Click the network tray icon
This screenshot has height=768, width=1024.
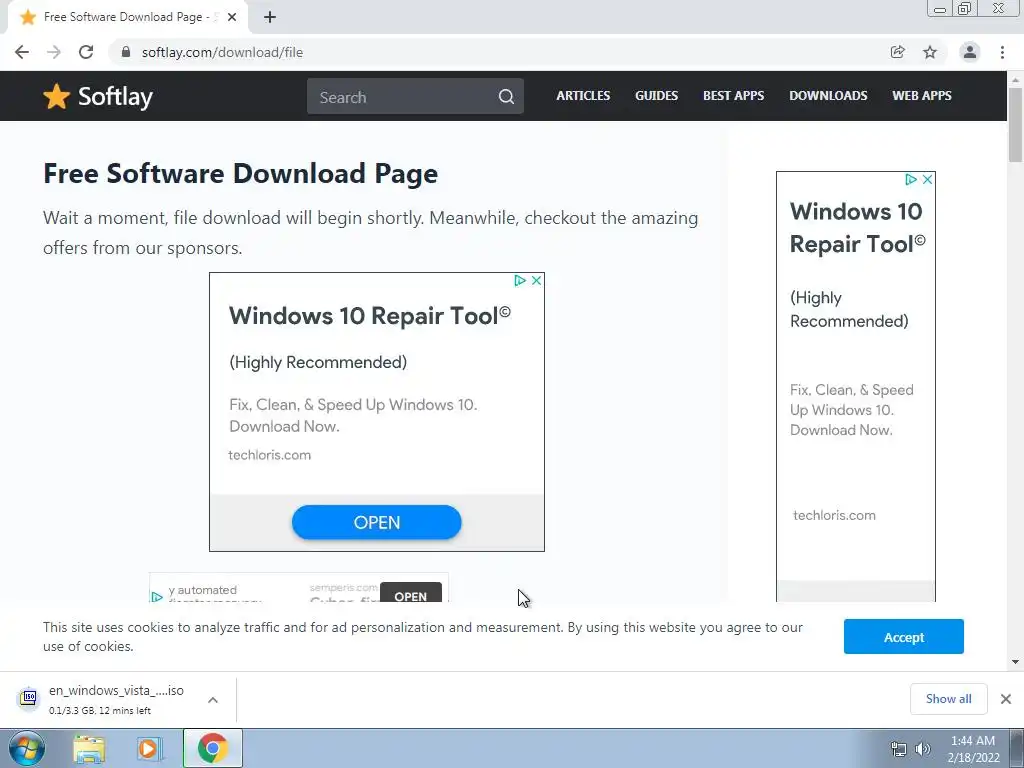pyautogui.click(x=899, y=749)
